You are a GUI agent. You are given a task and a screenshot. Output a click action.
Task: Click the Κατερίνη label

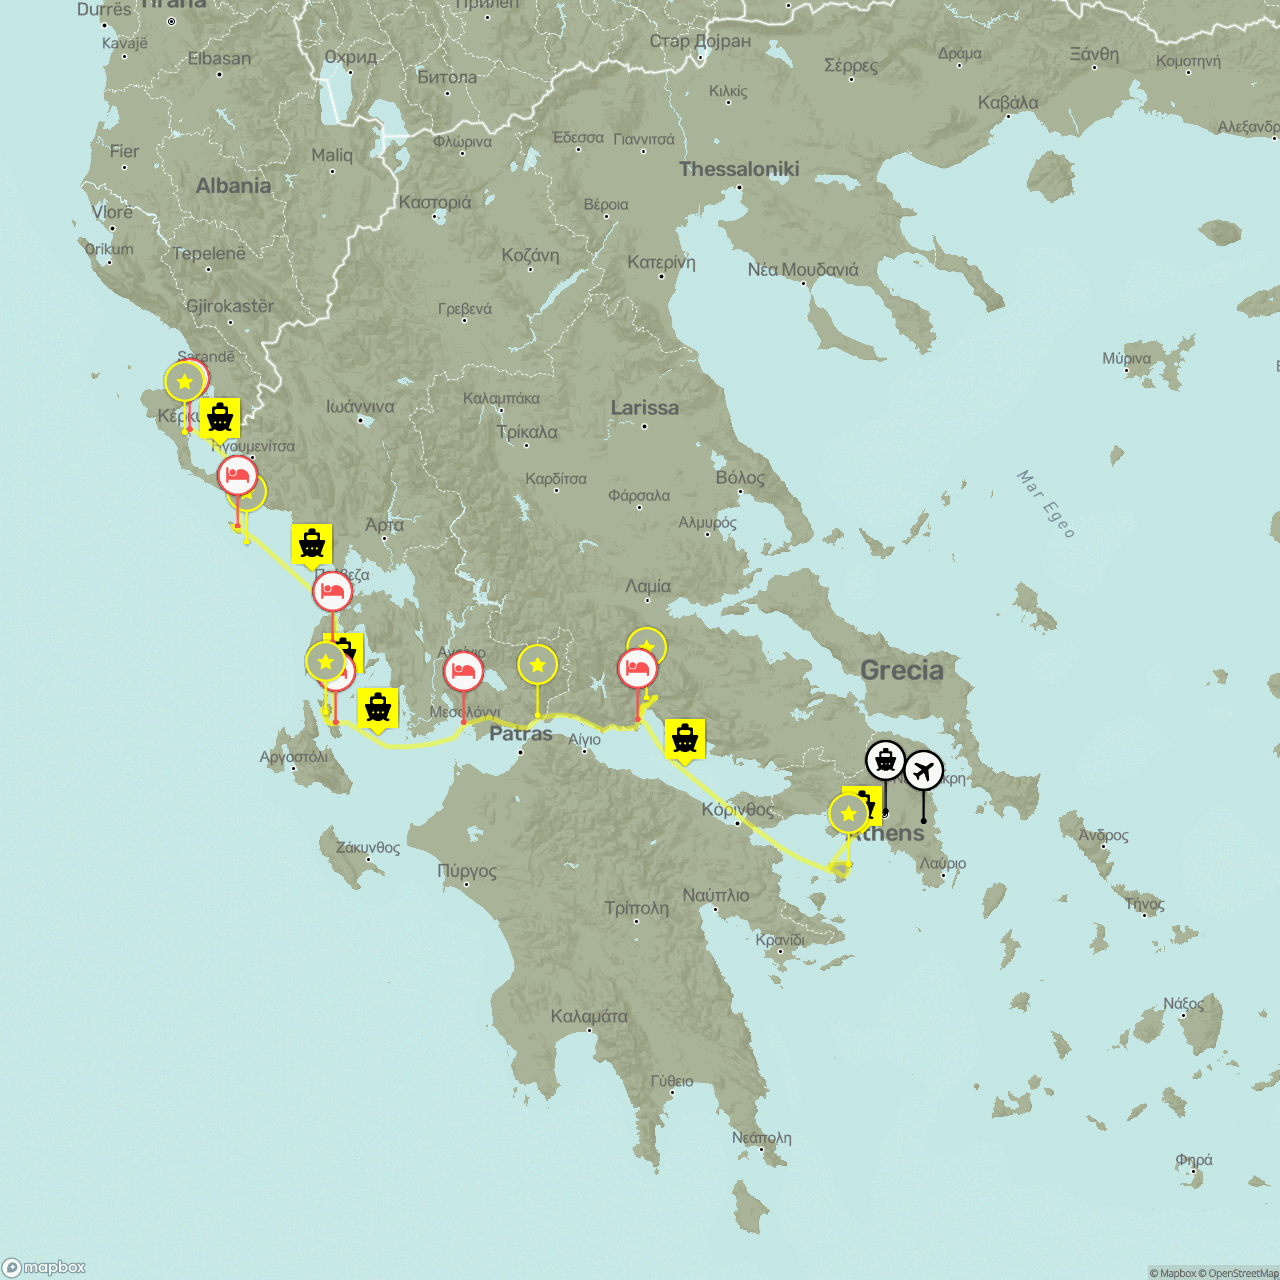pos(661,262)
